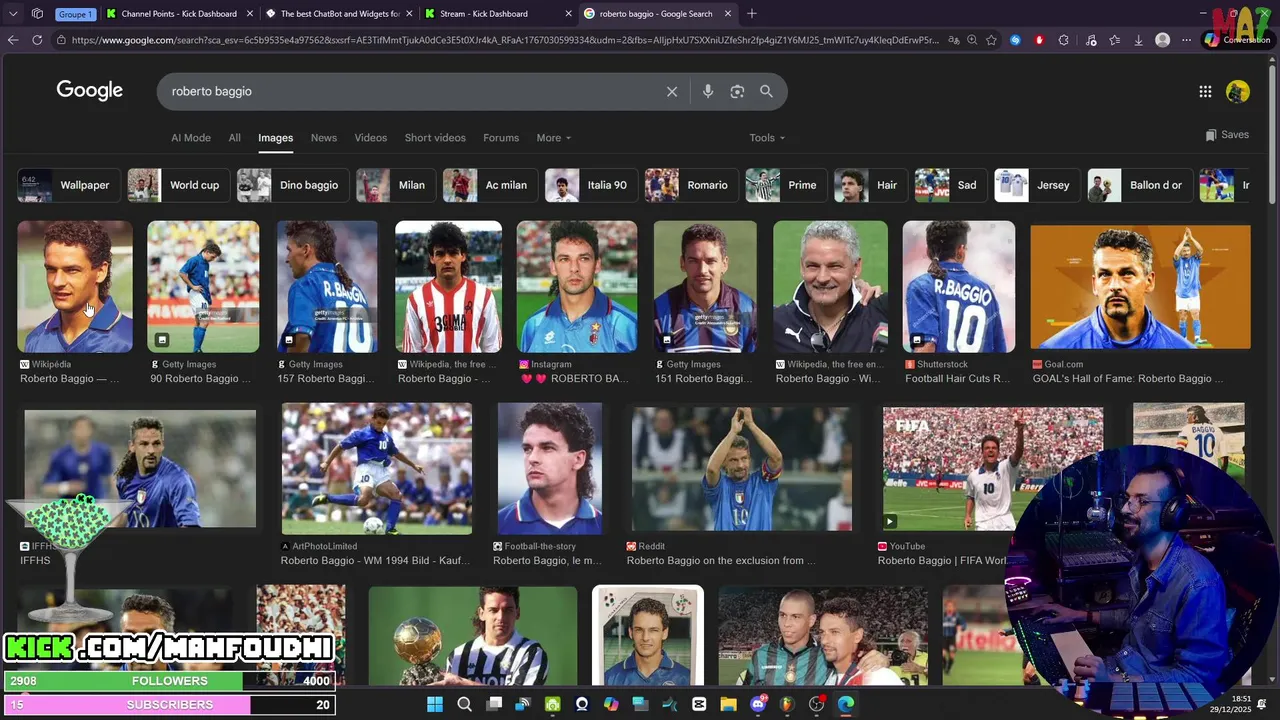Viewport: 1280px width, 720px height.
Task: Submit search using the magnifying glass icon
Action: coord(766,91)
